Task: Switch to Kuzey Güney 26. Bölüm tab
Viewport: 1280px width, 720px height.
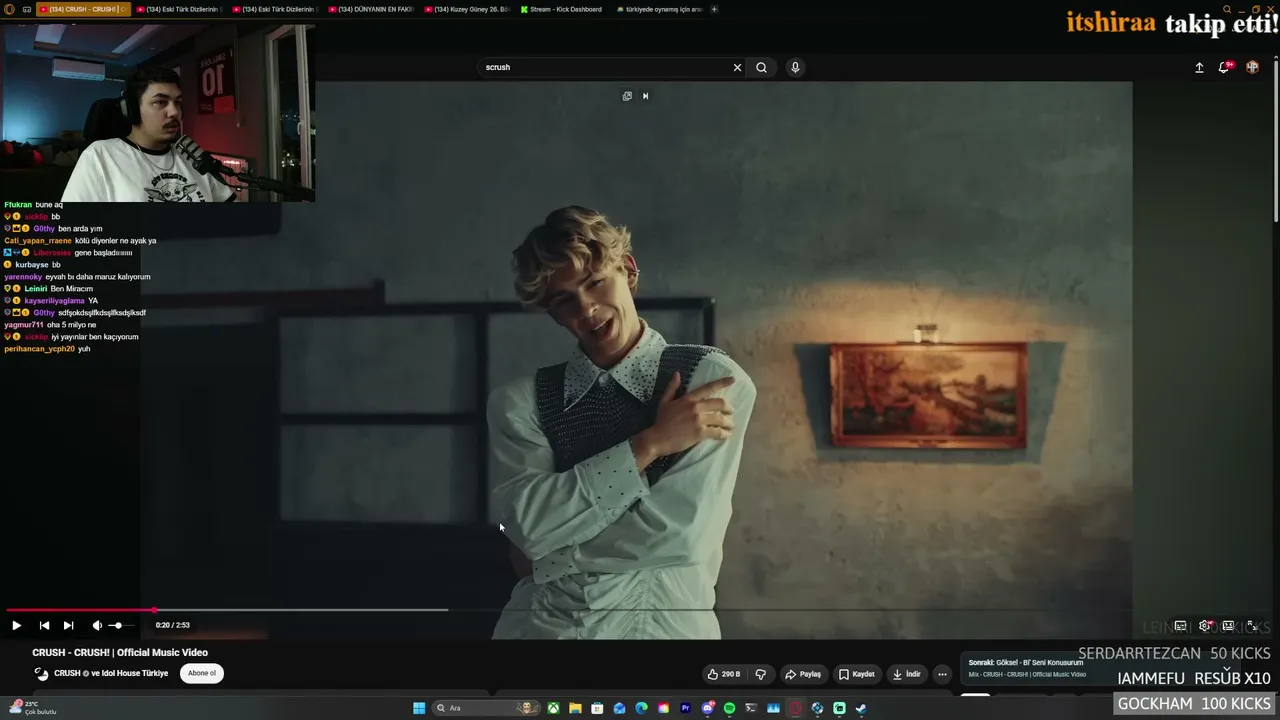Action: [x=466, y=9]
